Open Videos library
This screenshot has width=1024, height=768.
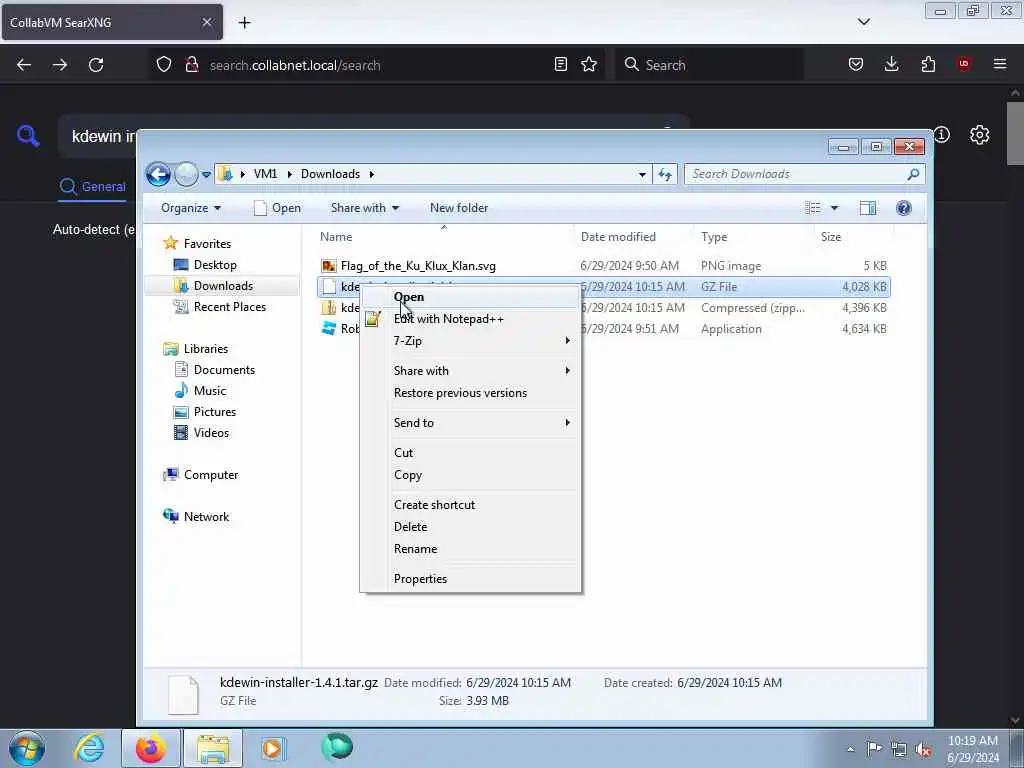[211, 432]
